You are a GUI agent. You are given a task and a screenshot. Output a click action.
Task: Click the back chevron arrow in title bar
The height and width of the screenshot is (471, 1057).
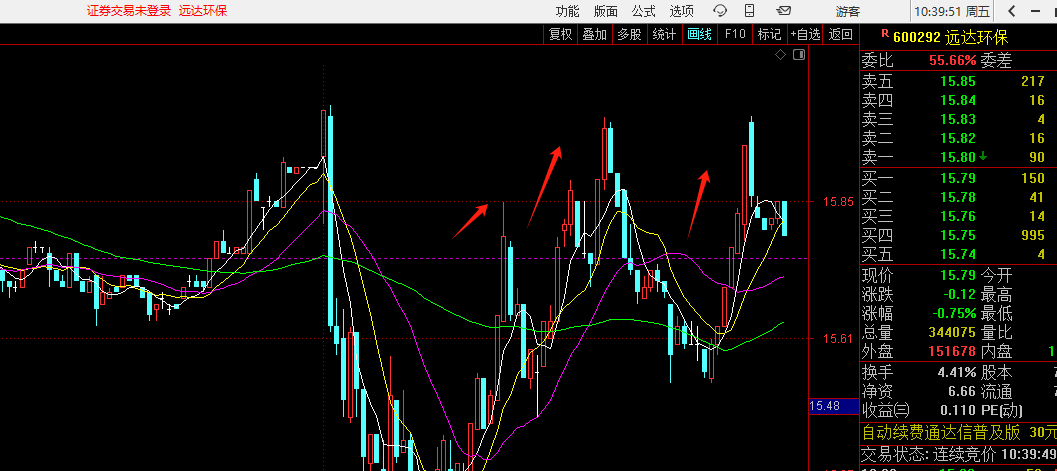tap(1012, 11)
